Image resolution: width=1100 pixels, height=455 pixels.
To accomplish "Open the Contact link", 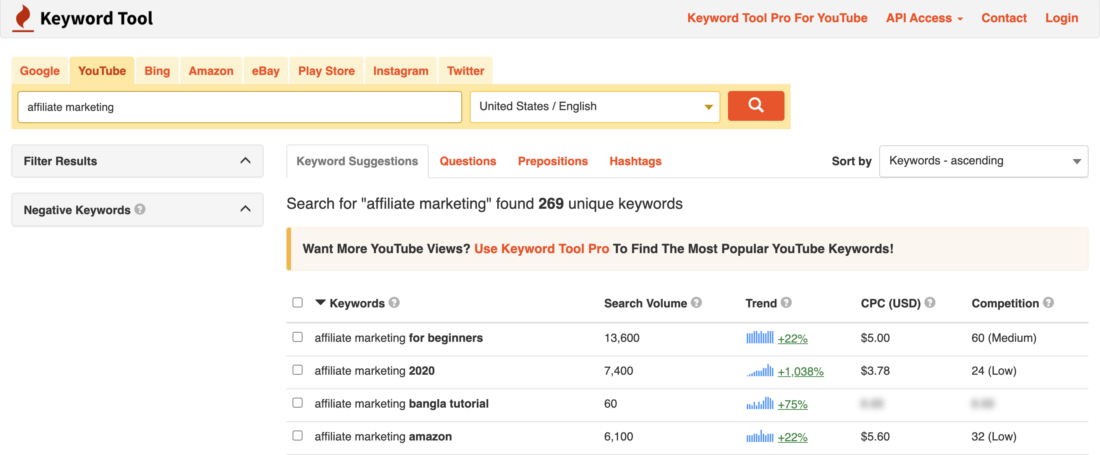I will tap(1004, 18).
